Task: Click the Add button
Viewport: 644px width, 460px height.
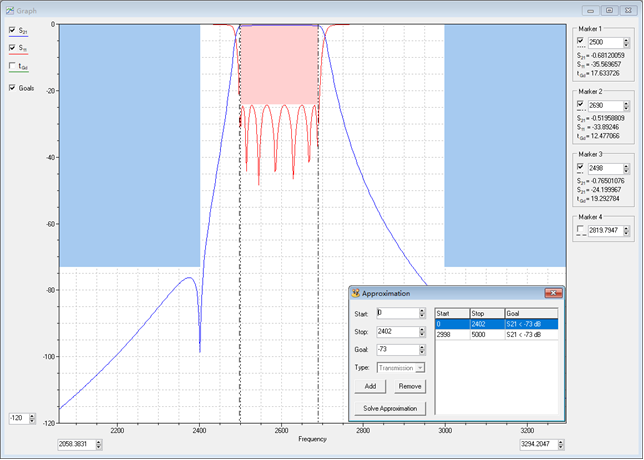Action: click(x=369, y=386)
